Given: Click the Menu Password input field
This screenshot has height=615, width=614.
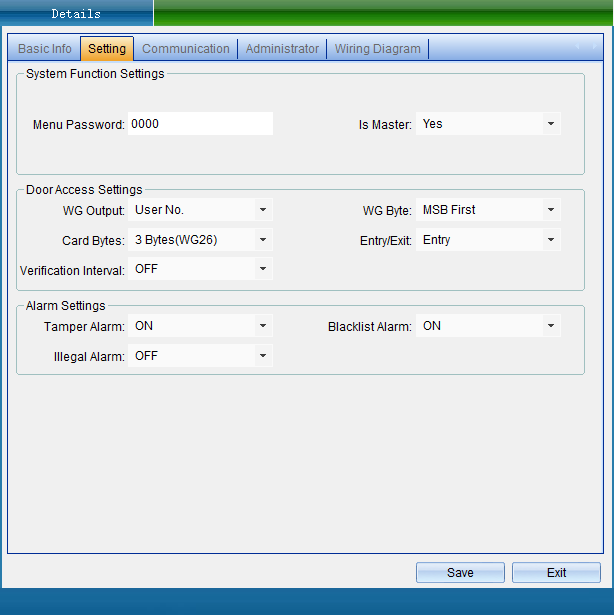Looking at the screenshot, I should 200,124.
